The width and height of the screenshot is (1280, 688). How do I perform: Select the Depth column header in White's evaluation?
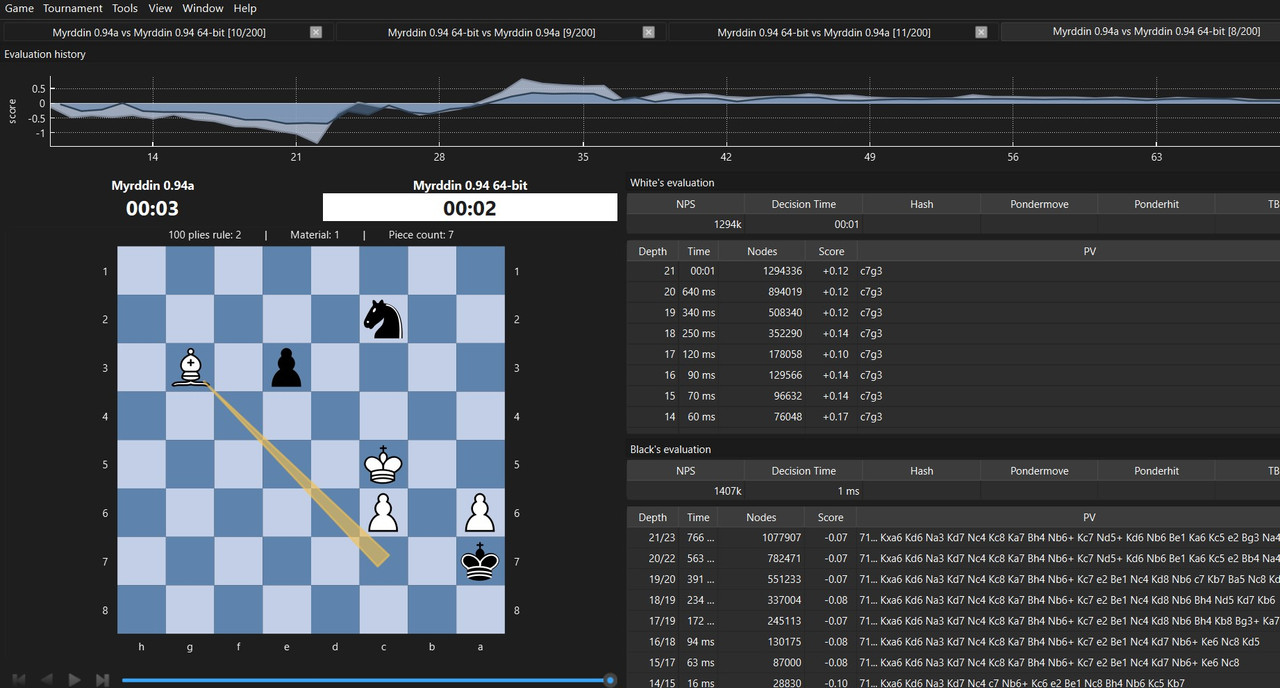[653, 251]
